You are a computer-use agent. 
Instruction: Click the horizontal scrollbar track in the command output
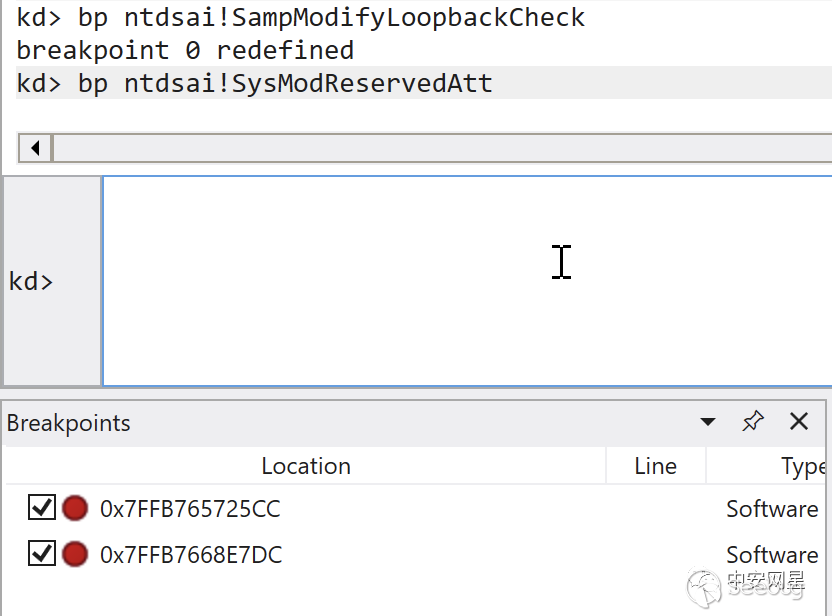442,148
